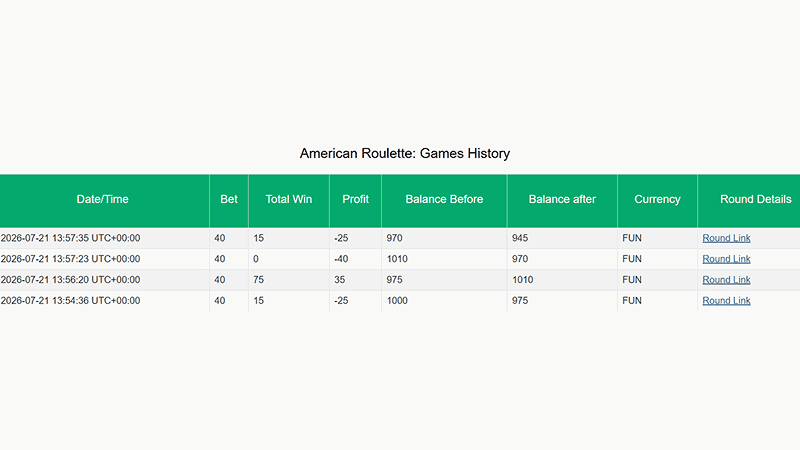Click Profit value -40

click(x=341, y=259)
